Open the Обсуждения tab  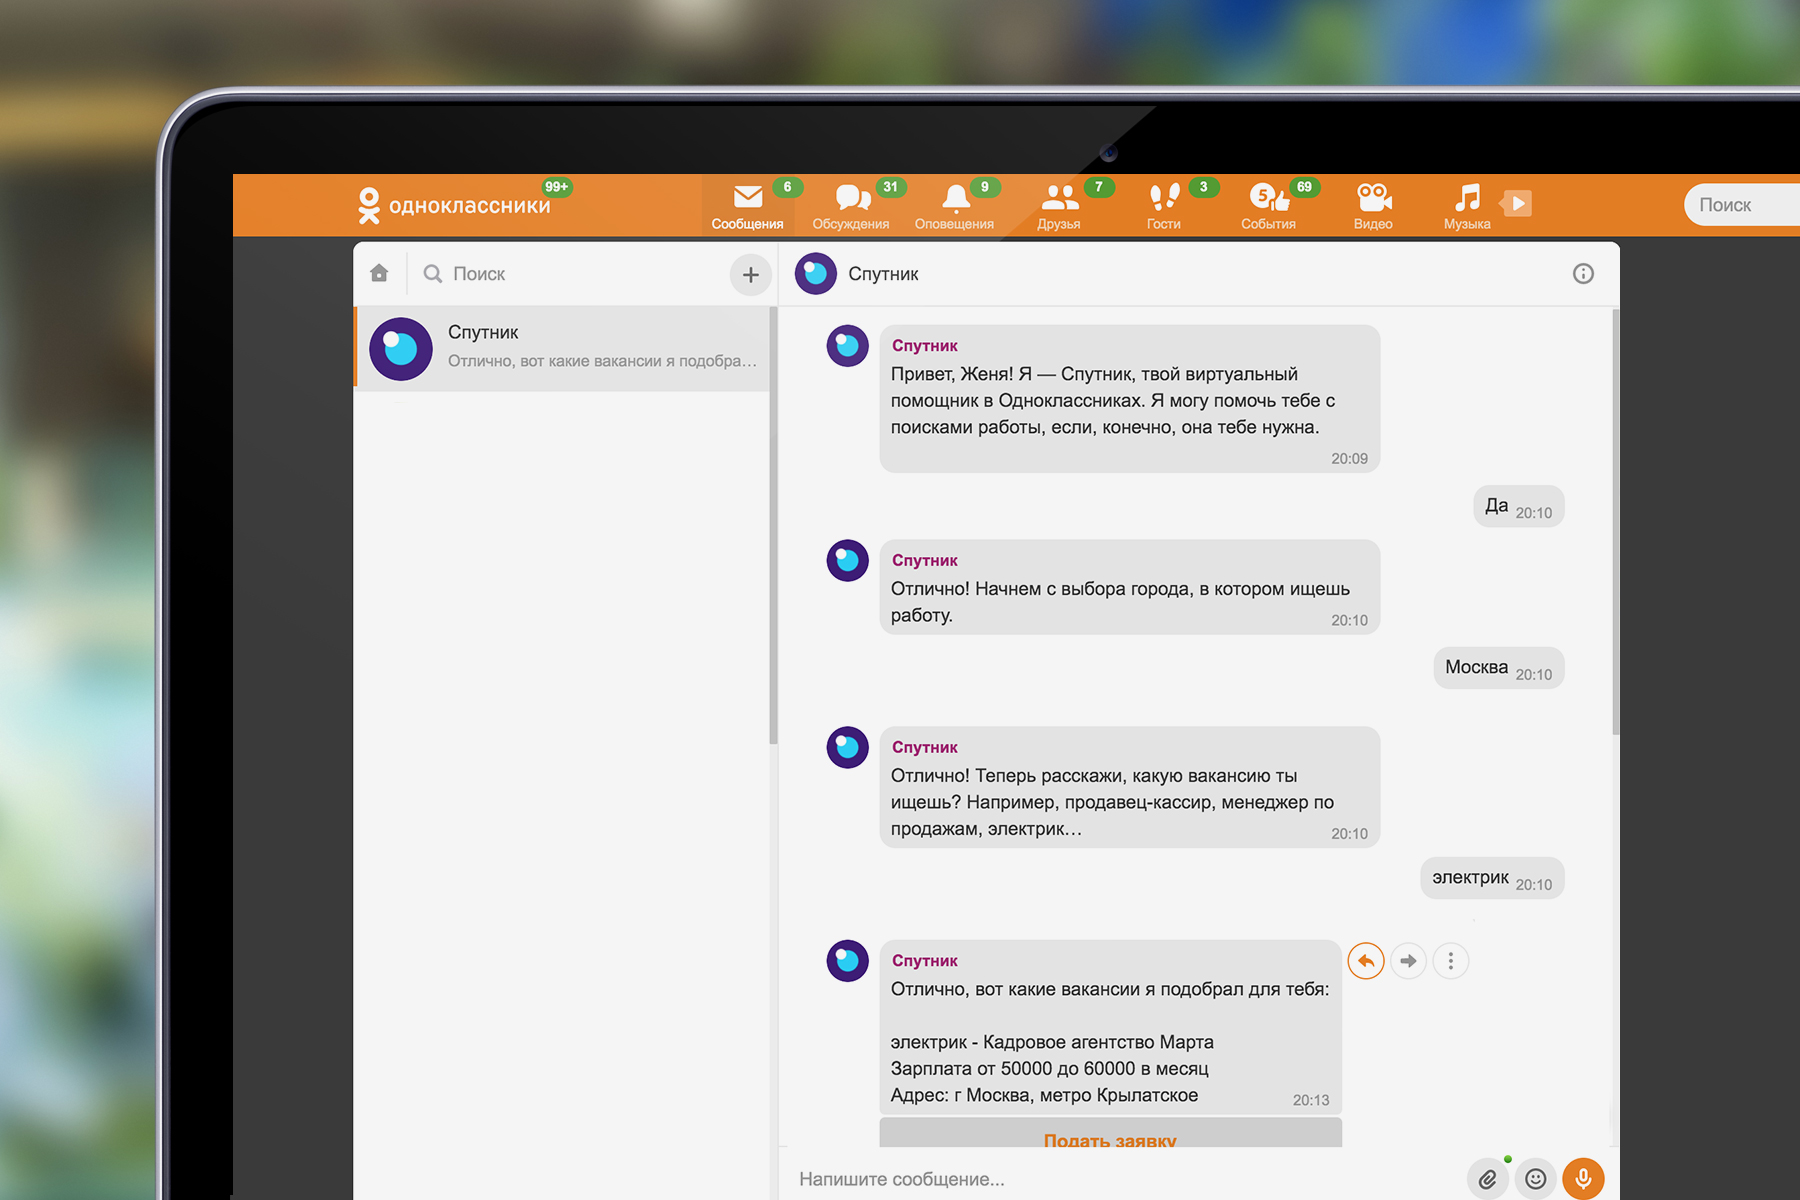[851, 206]
